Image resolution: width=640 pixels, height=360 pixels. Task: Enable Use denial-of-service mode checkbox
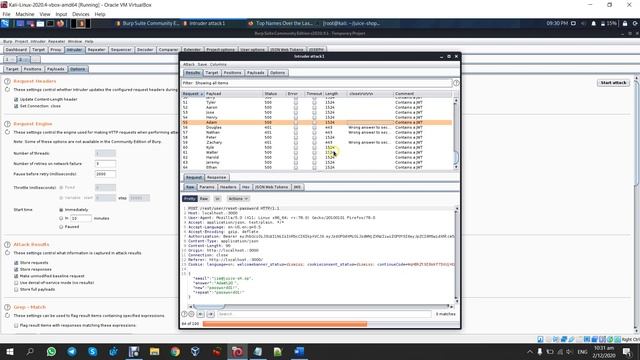pos(16,282)
